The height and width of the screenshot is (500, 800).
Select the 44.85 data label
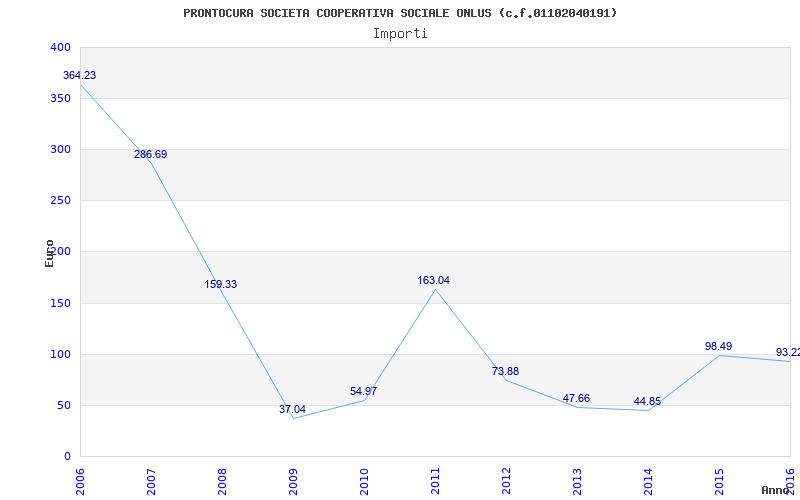pos(647,402)
